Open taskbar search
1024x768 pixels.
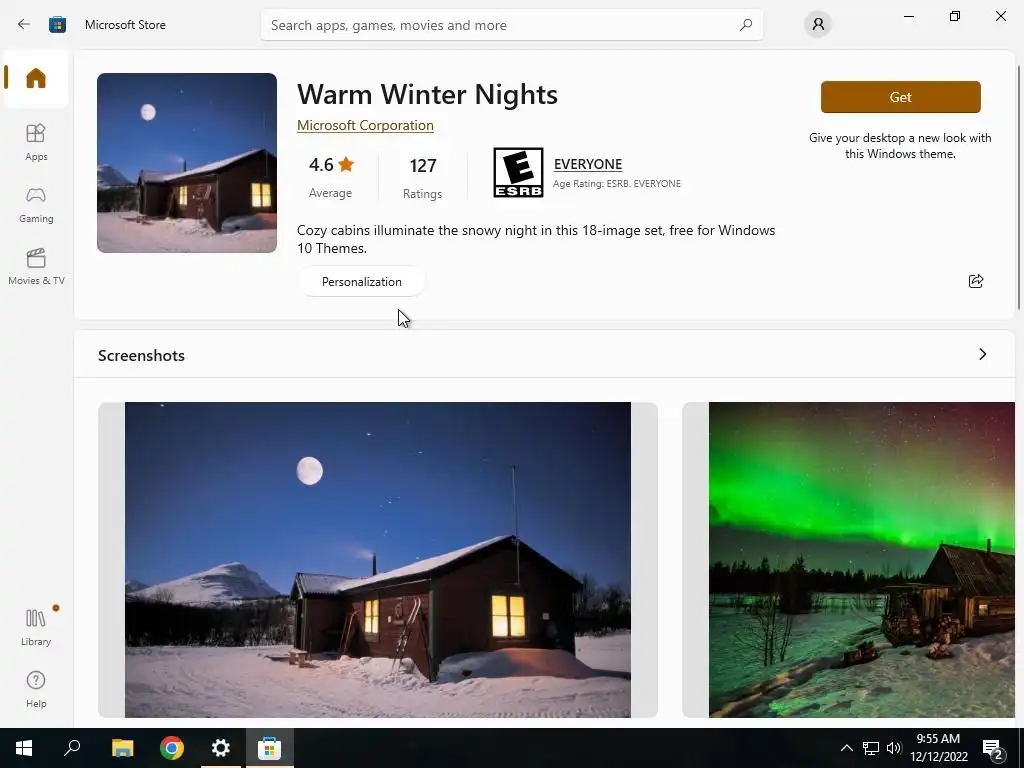[x=72, y=748]
